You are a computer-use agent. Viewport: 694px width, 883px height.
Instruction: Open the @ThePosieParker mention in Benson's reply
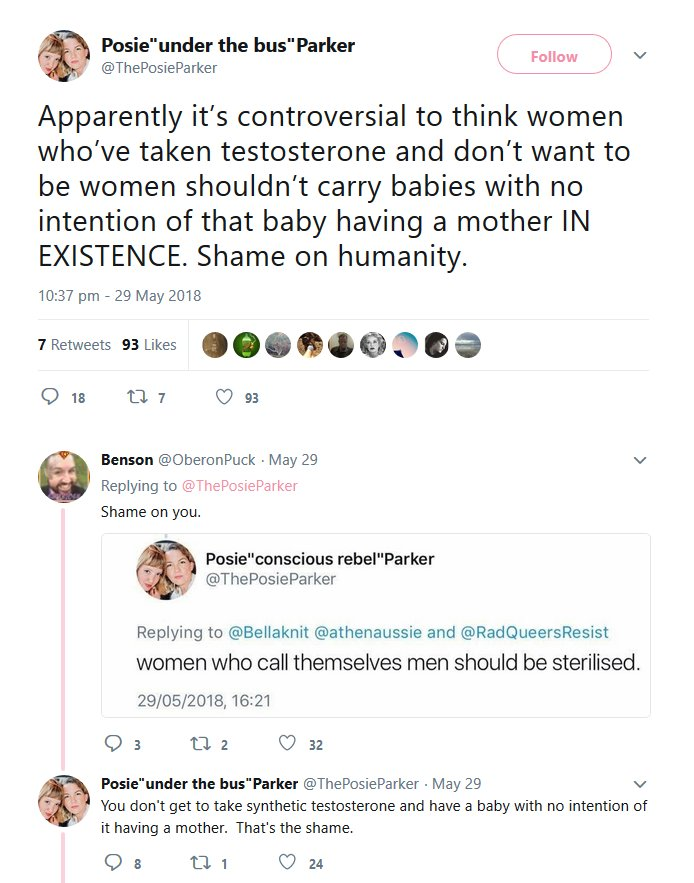[239, 486]
